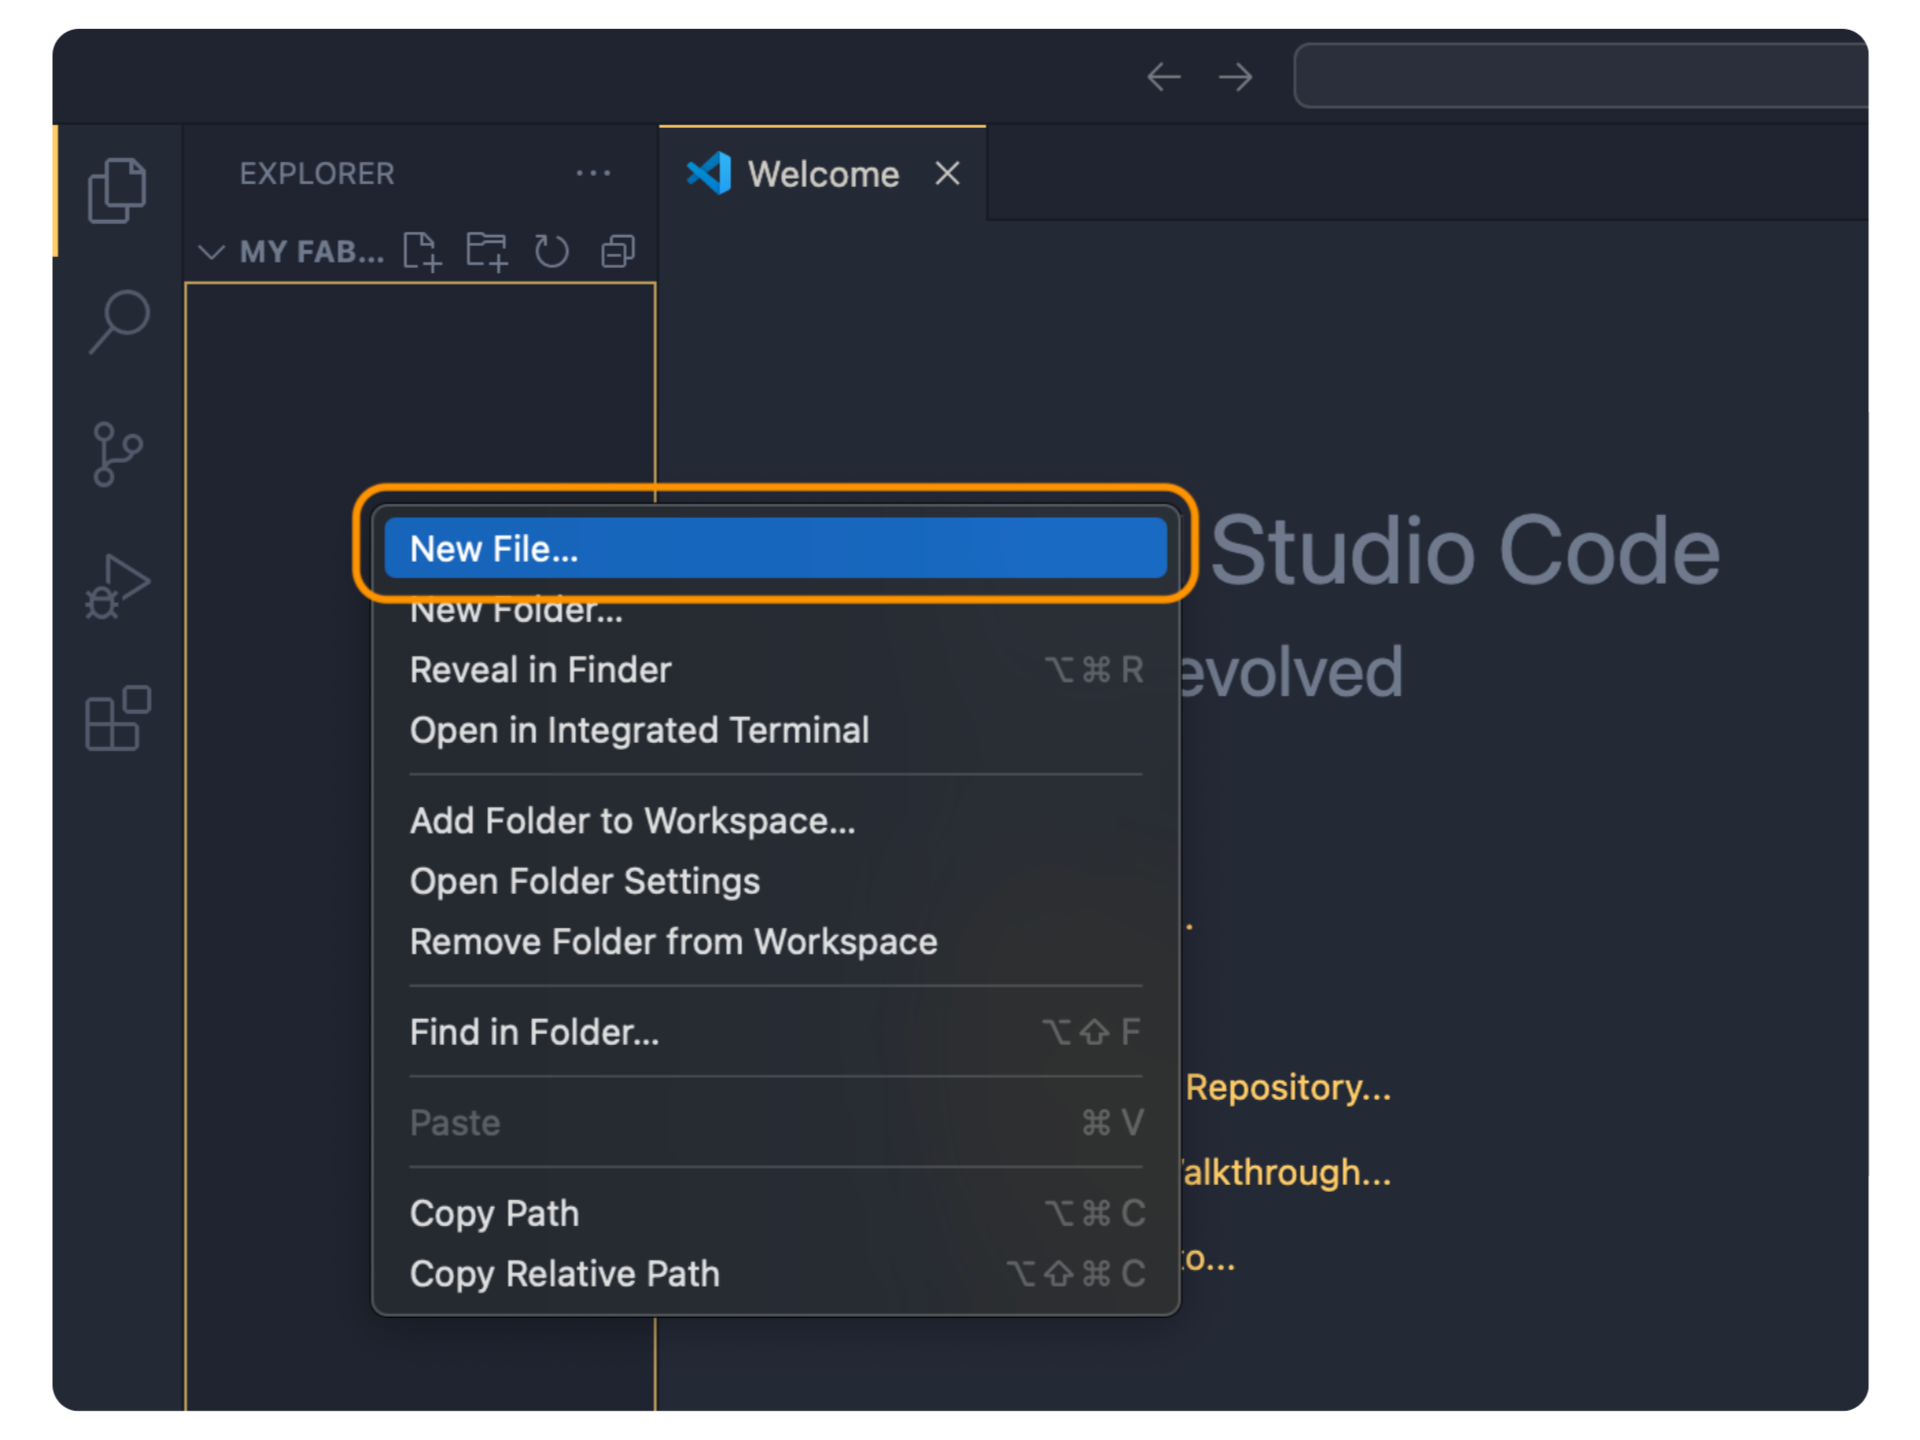1920x1440 pixels.
Task: Click the EXPLORER panel title
Action: 317,173
